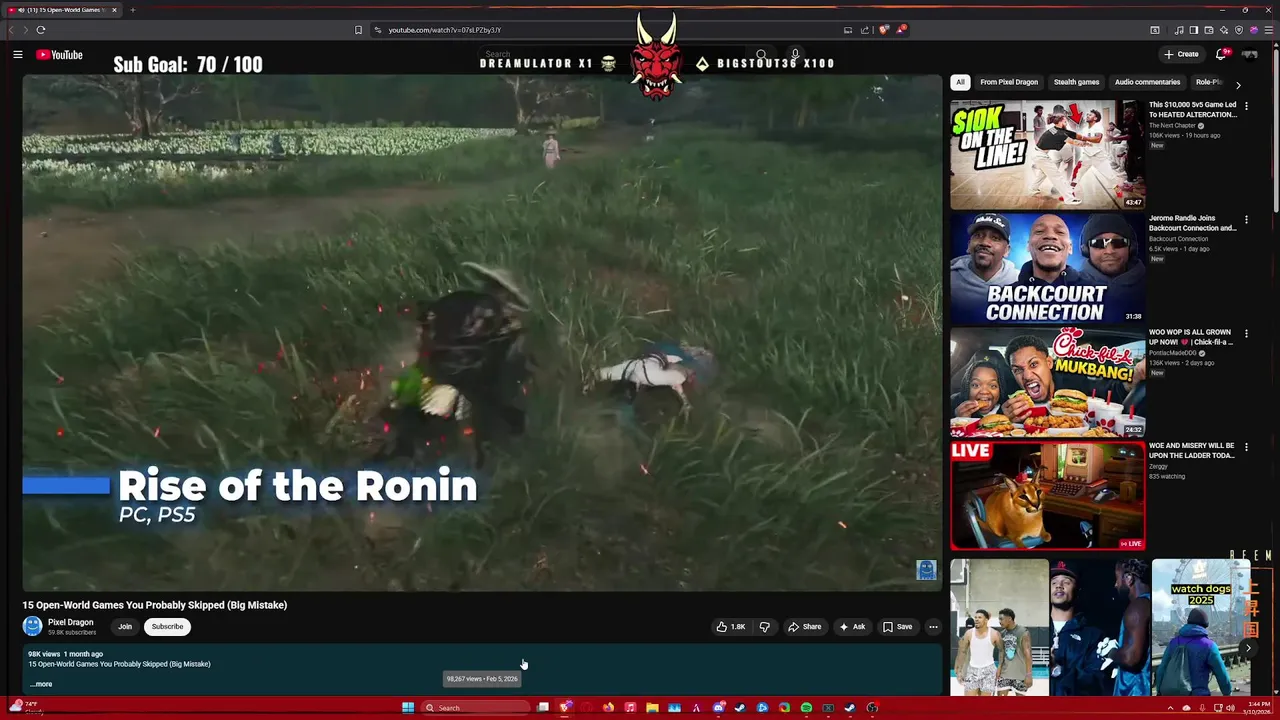Share the video

pyautogui.click(x=804, y=627)
